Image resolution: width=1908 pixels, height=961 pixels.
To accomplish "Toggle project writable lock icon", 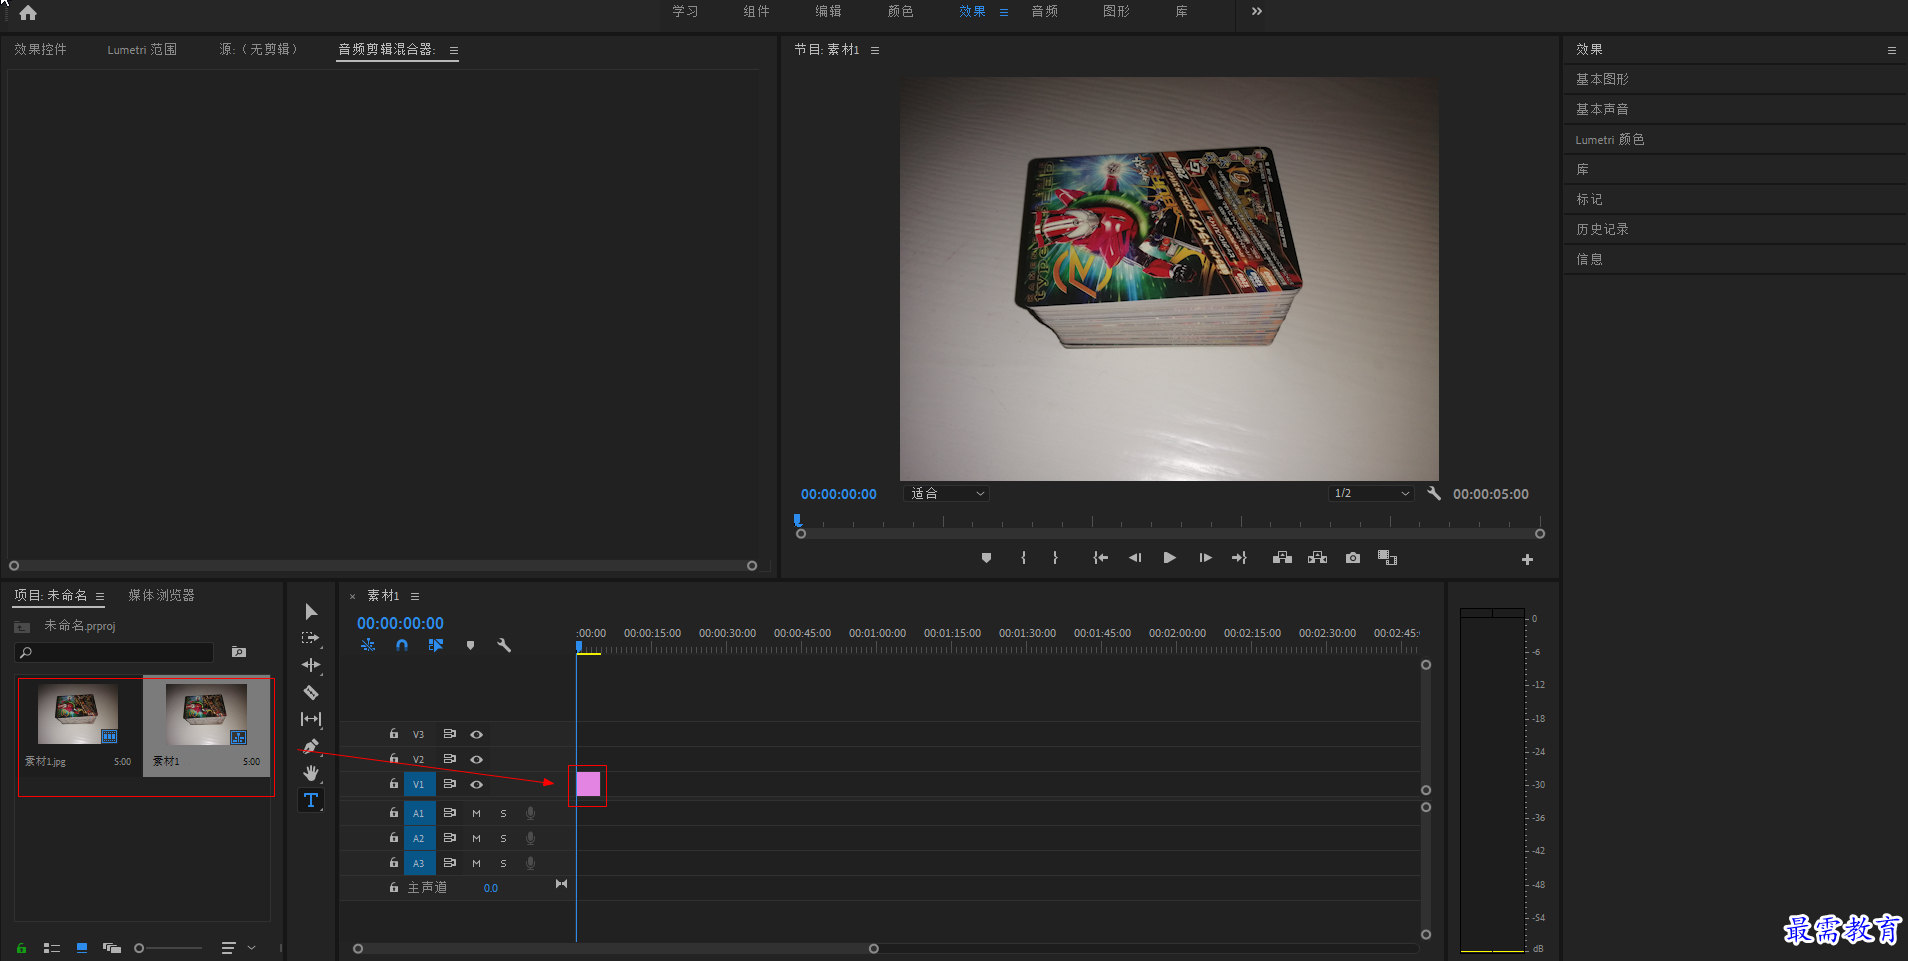I will pos(21,948).
